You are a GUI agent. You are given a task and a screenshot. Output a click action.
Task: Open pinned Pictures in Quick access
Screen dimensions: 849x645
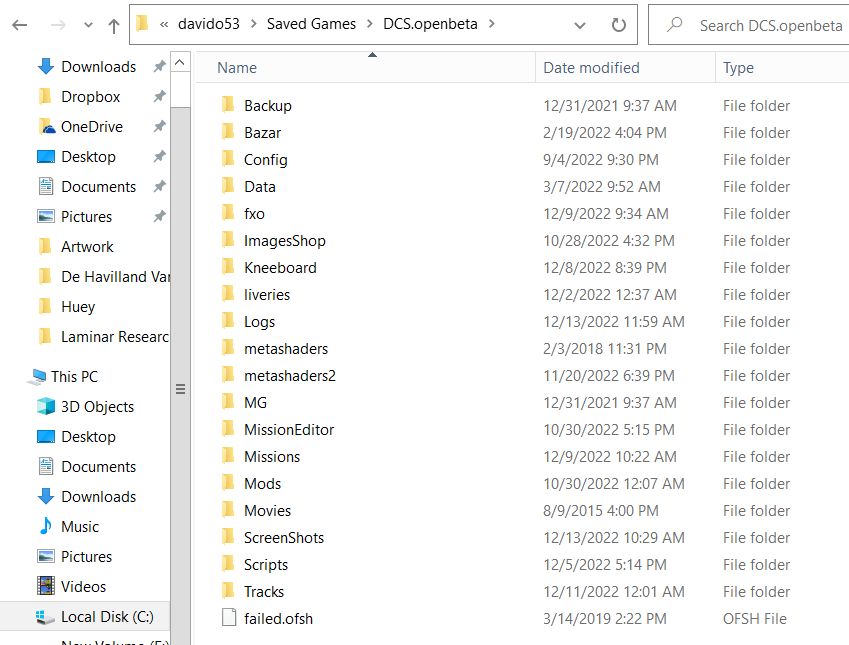point(86,217)
